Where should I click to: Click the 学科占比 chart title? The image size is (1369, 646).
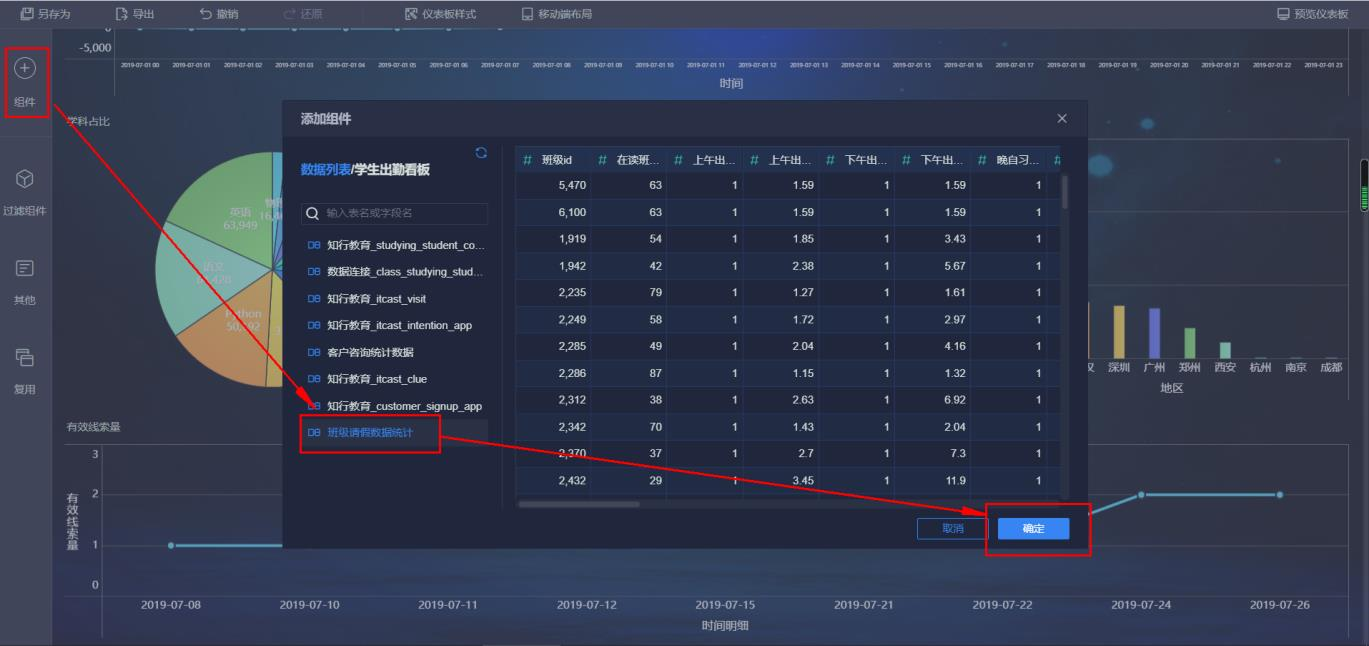click(88, 121)
